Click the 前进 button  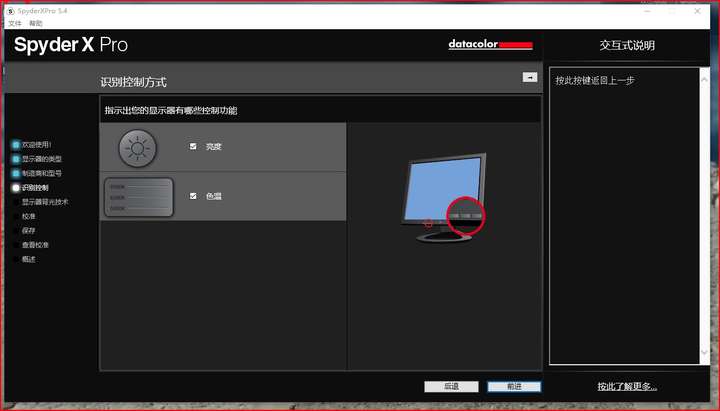click(514, 387)
